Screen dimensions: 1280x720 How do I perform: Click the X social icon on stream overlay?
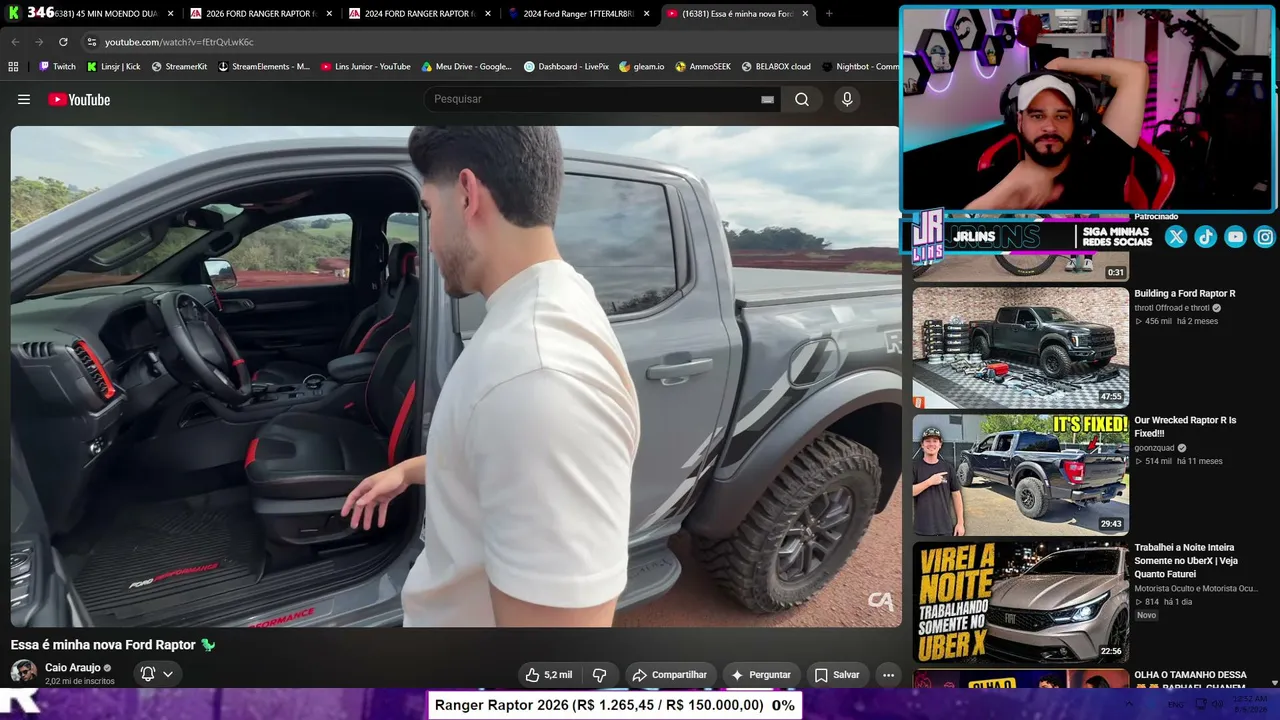(1176, 237)
